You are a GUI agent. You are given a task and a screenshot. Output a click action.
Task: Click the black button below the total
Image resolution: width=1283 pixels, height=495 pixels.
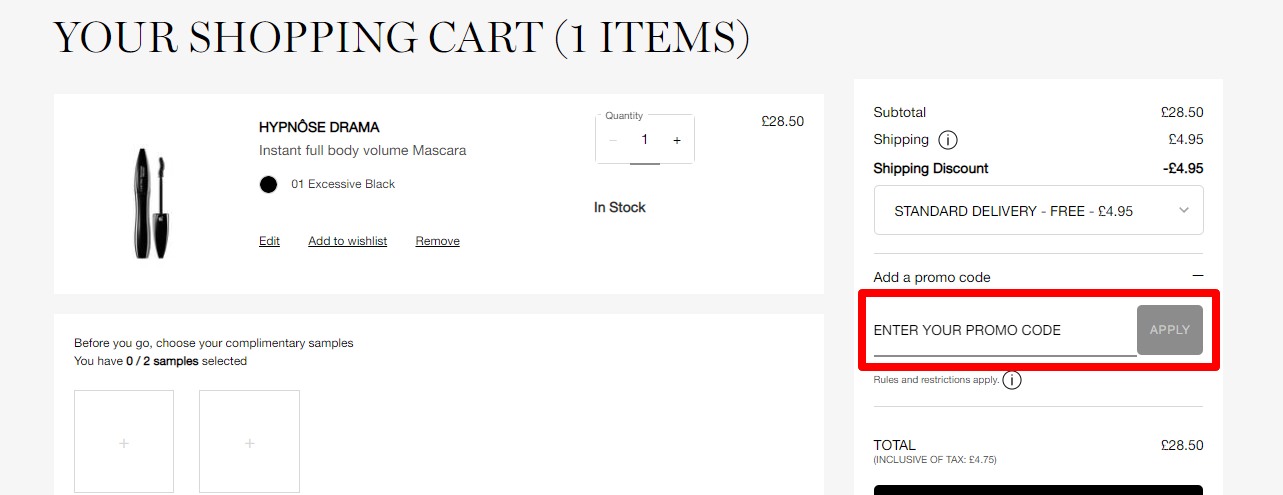(x=1038, y=490)
